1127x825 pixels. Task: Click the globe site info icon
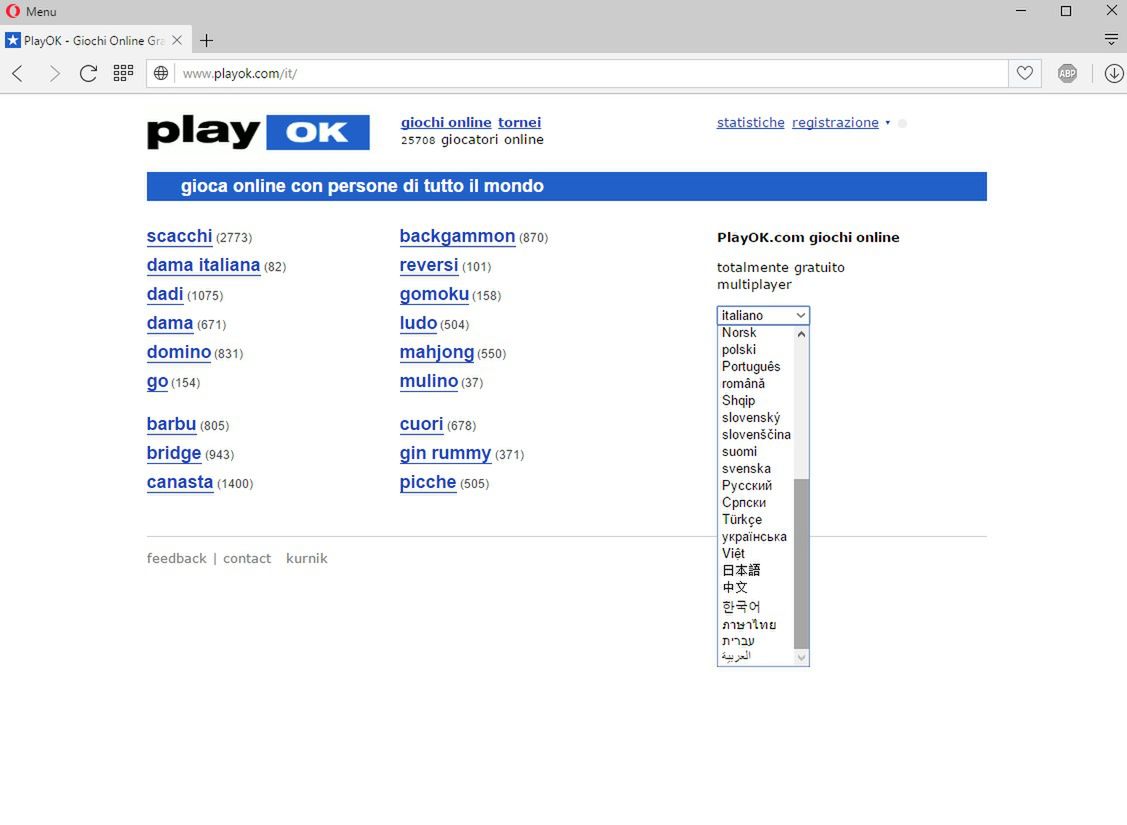[x=161, y=73]
